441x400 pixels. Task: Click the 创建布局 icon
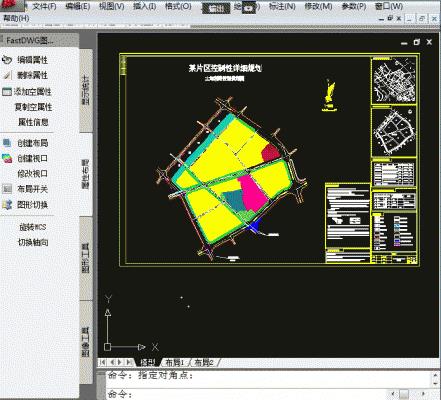pos(7,143)
